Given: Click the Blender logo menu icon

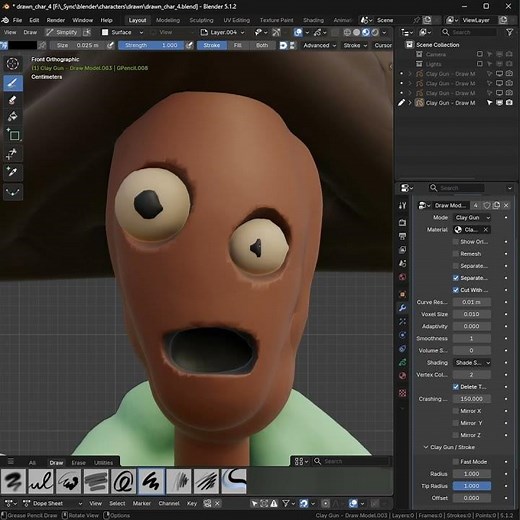Looking at the screenshot, I should (x=5, y=20).
